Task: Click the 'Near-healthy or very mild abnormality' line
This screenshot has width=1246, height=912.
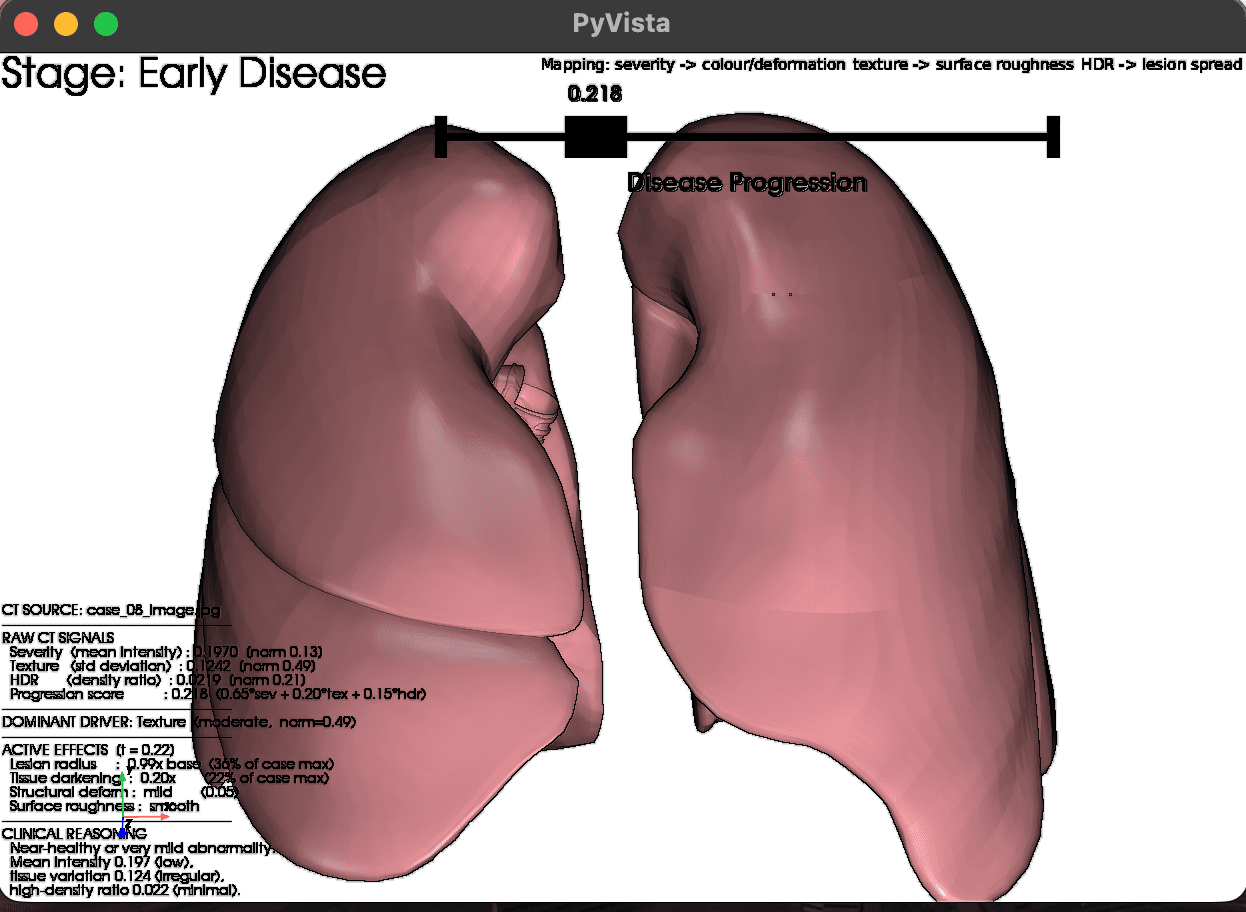Action: 141,848
